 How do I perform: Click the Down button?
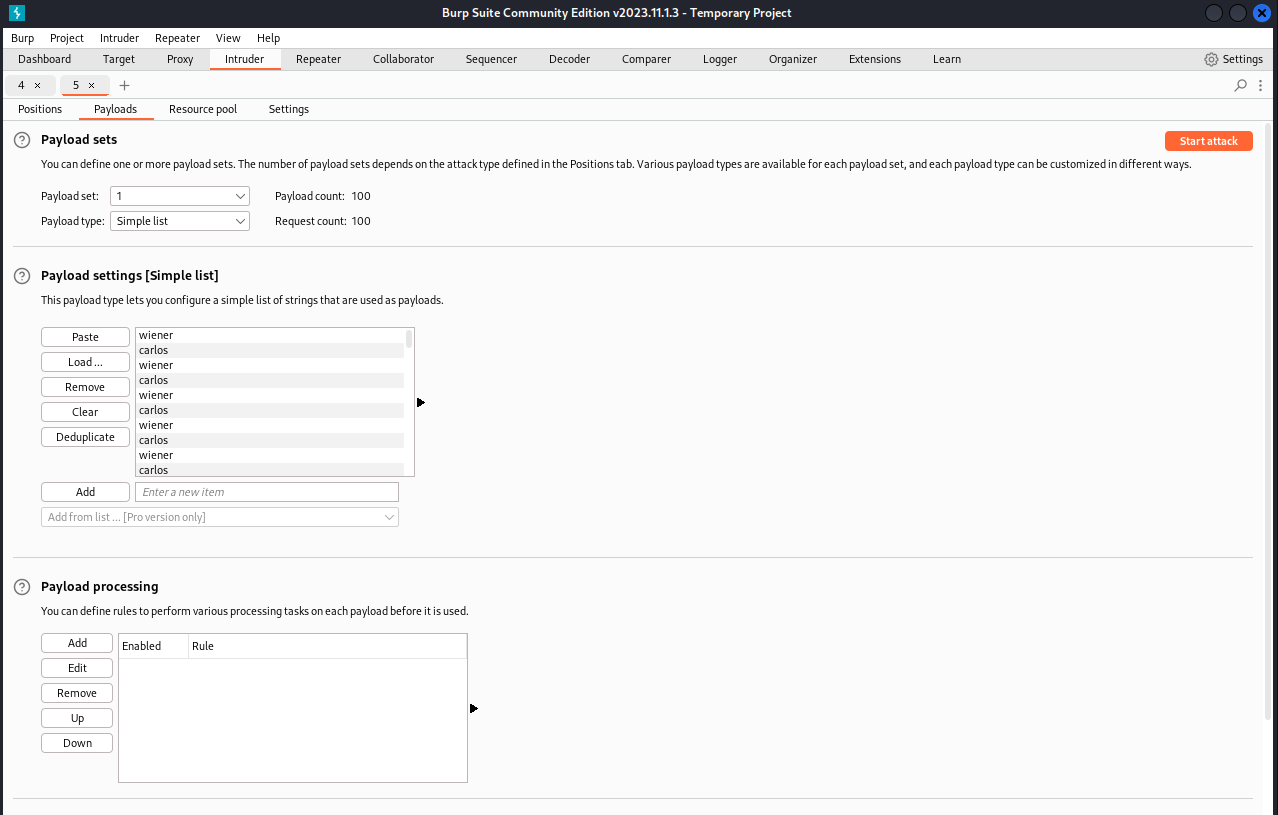point(77,743)
